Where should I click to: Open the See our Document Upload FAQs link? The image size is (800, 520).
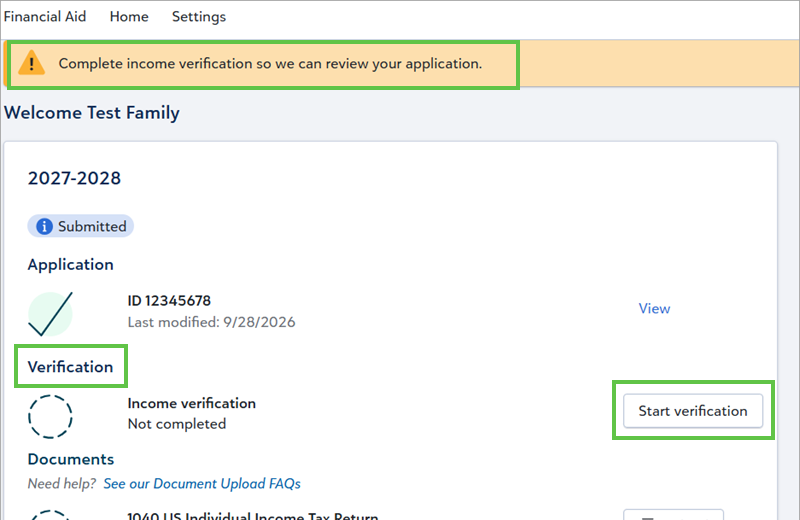(202, 483)
